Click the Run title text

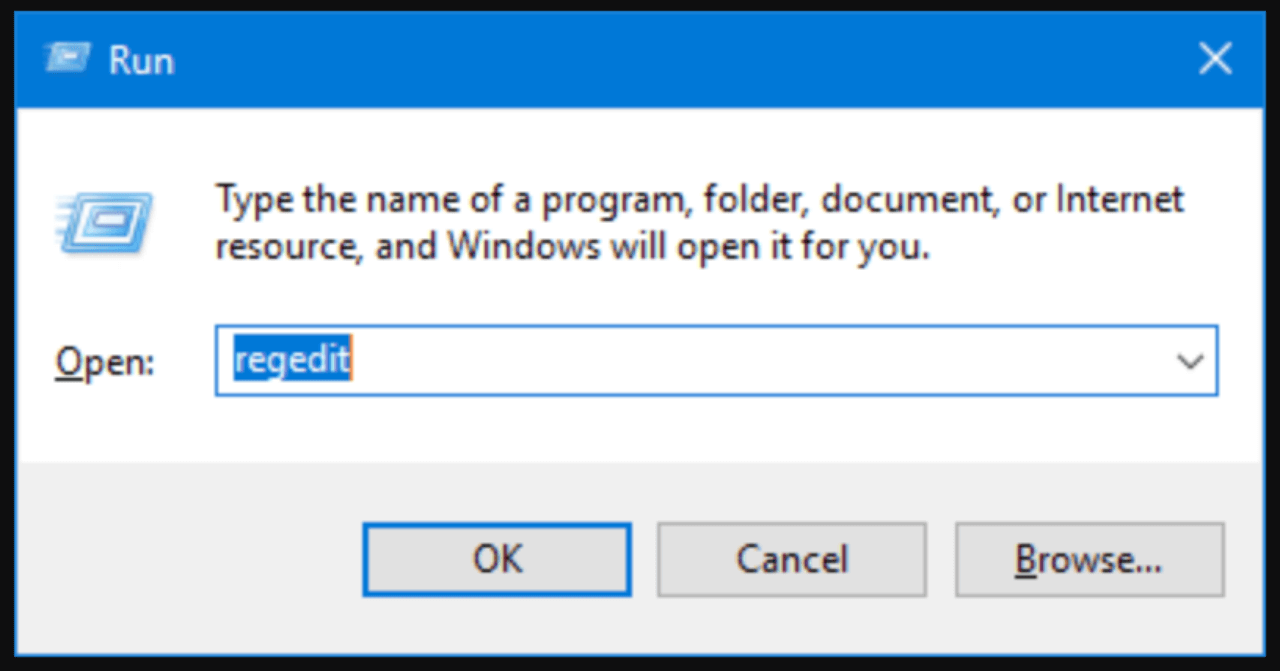tap(142, 60)
